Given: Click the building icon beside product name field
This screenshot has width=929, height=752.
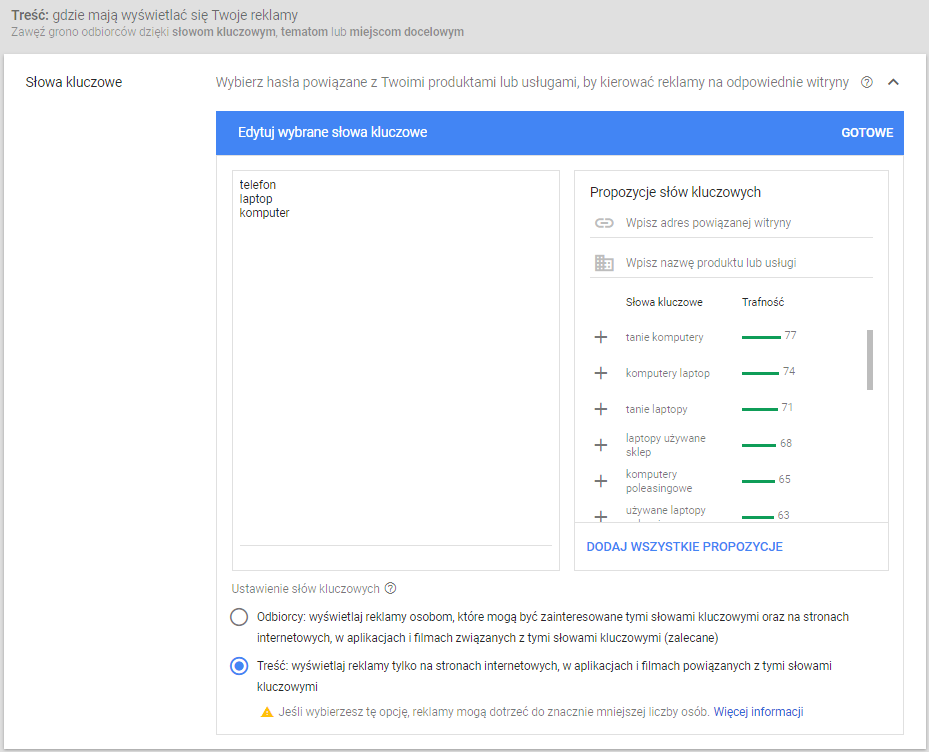Looking at the screenshot, I should pos(604,263).
